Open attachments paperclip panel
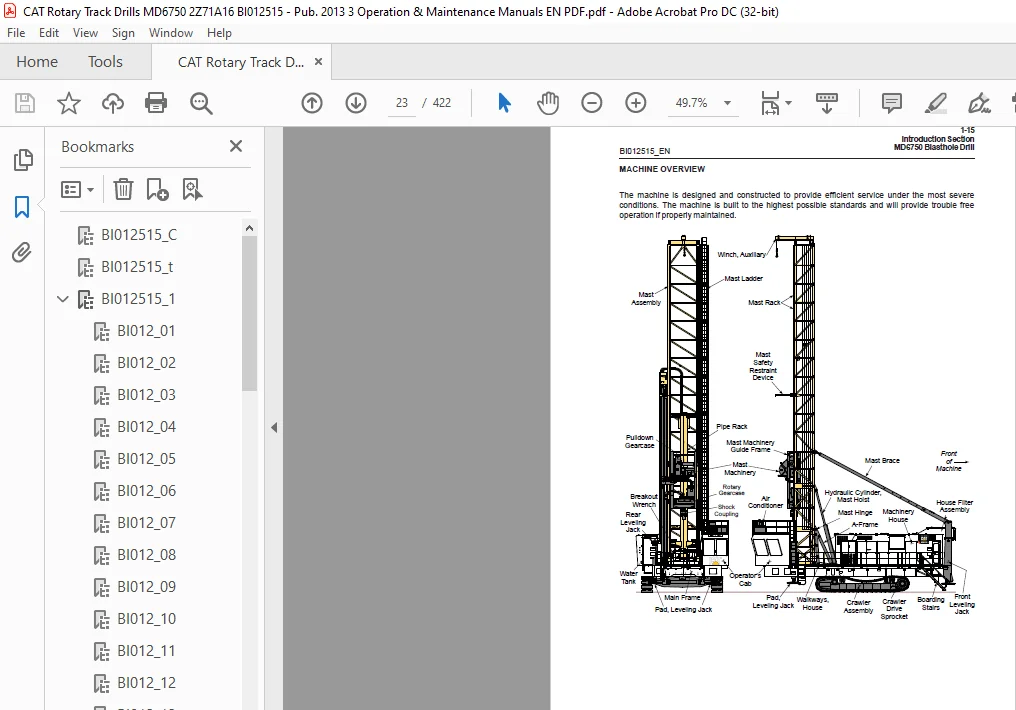 [22, 252]
